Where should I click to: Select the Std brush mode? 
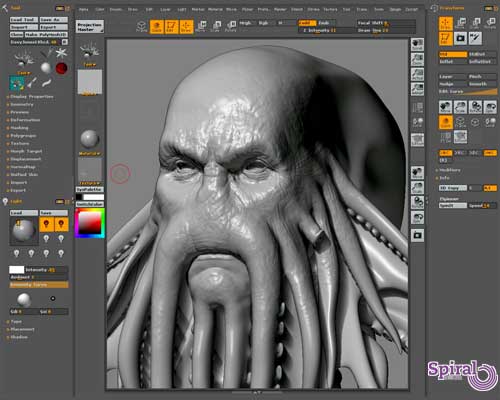pyautogui.click(x=453, y=54)
